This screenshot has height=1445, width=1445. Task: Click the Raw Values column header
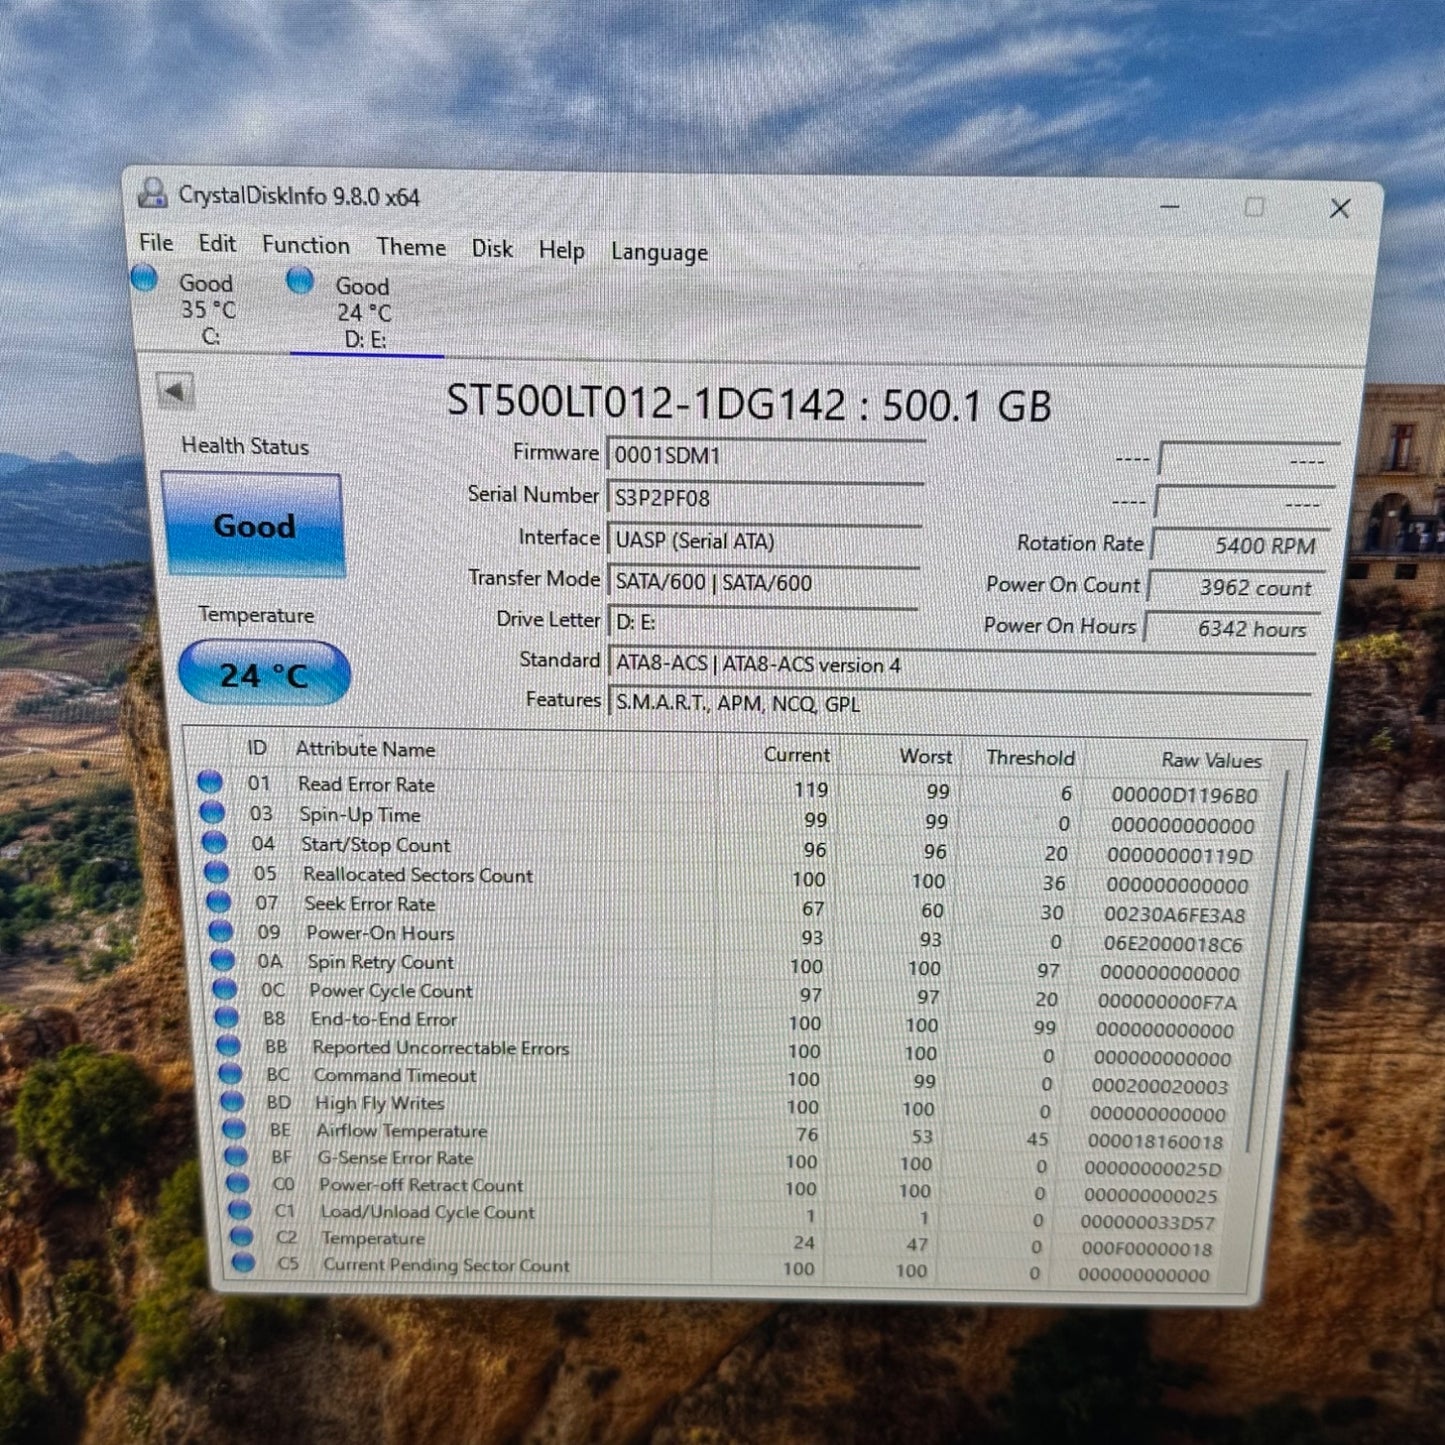click(1211, 761)
